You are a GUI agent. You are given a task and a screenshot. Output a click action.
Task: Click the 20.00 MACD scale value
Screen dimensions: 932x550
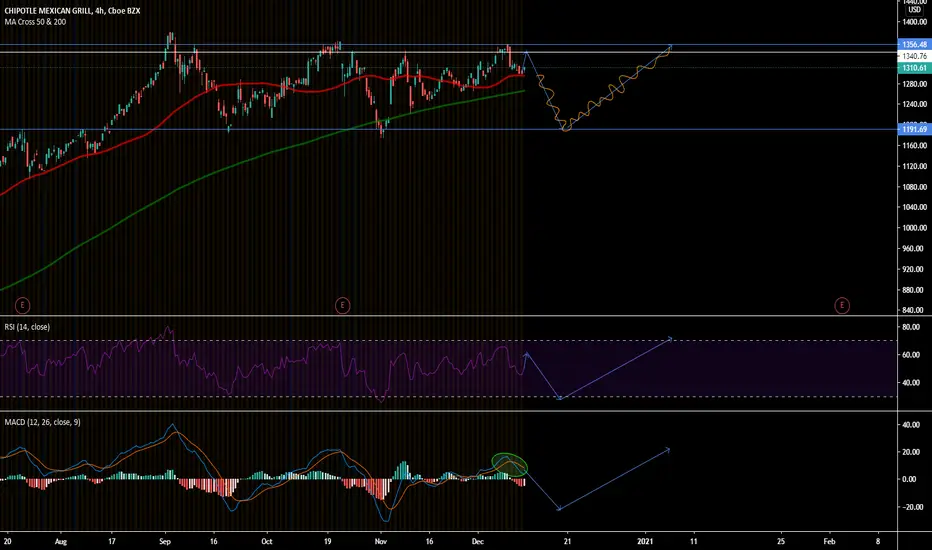[911, 452]
